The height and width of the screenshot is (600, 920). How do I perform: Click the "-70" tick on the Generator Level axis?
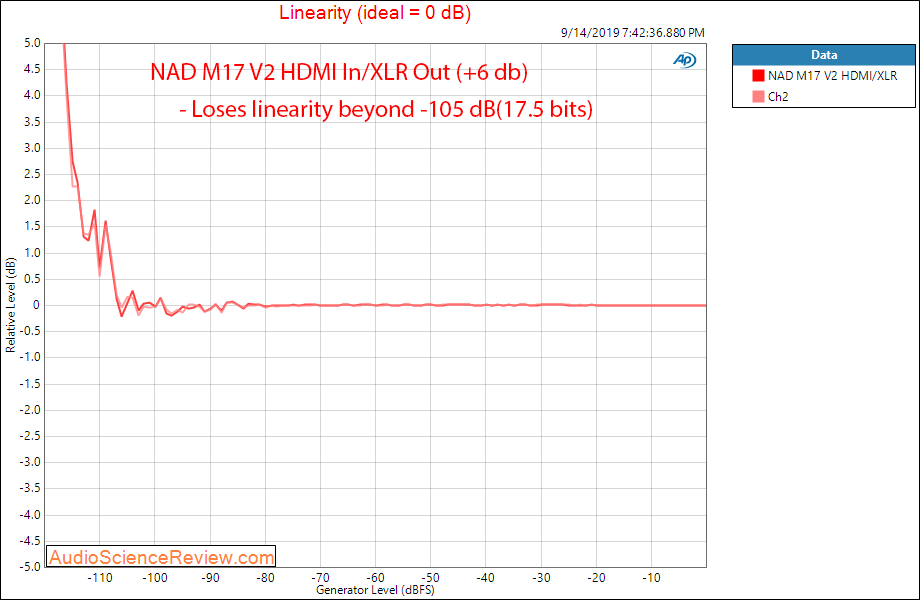[x=320, y=578]
